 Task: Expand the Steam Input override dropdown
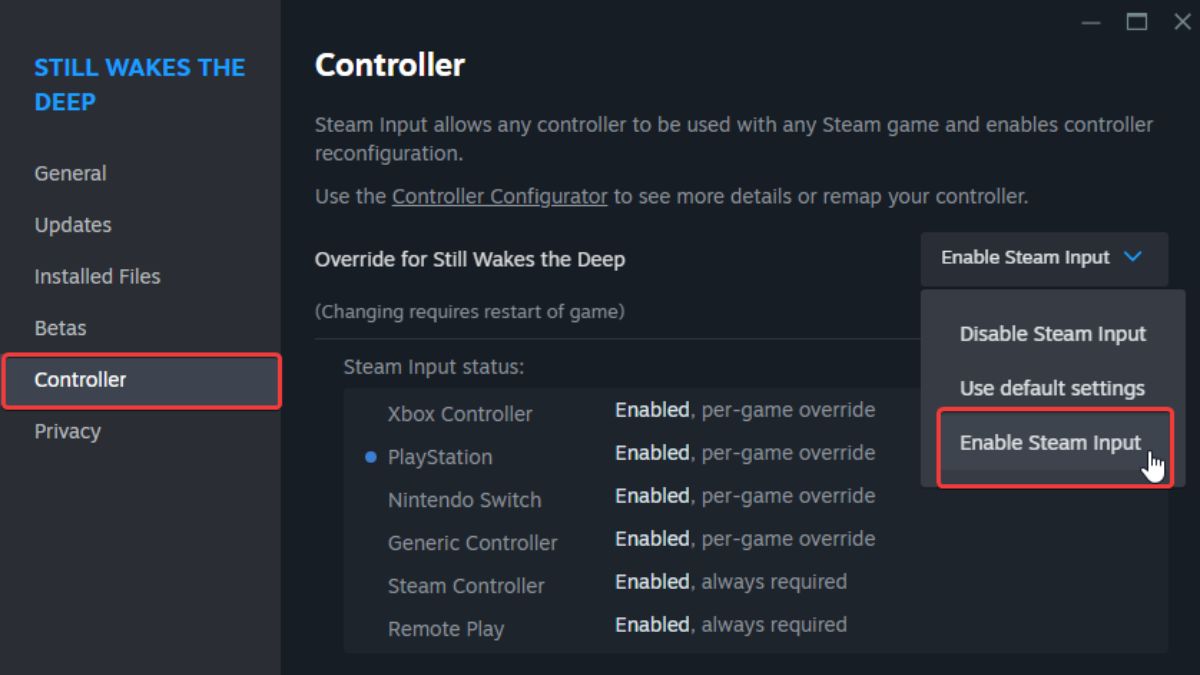point(1044,258)
